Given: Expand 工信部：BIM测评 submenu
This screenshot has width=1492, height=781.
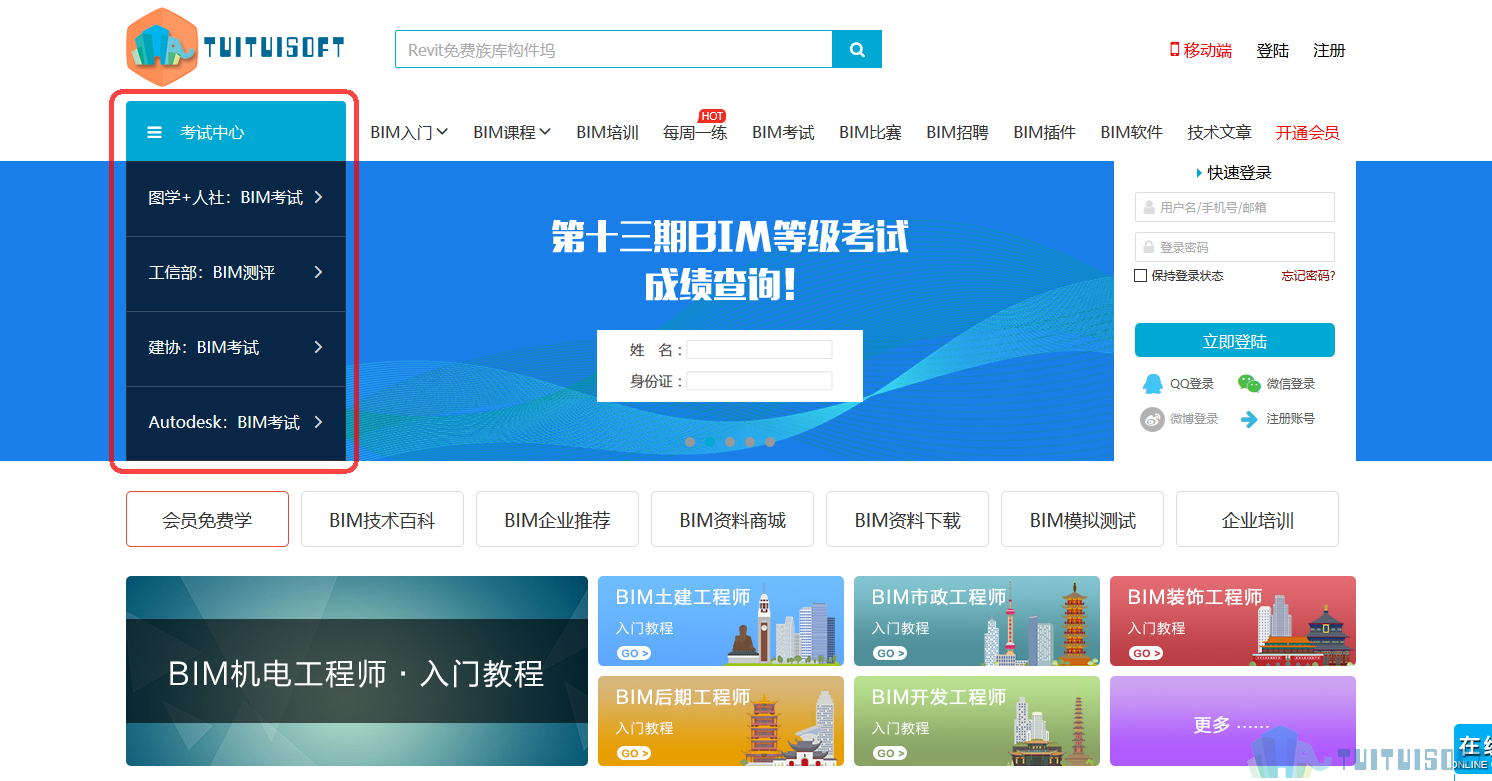Looking at the screenshot, I should [x=236, y=273].
